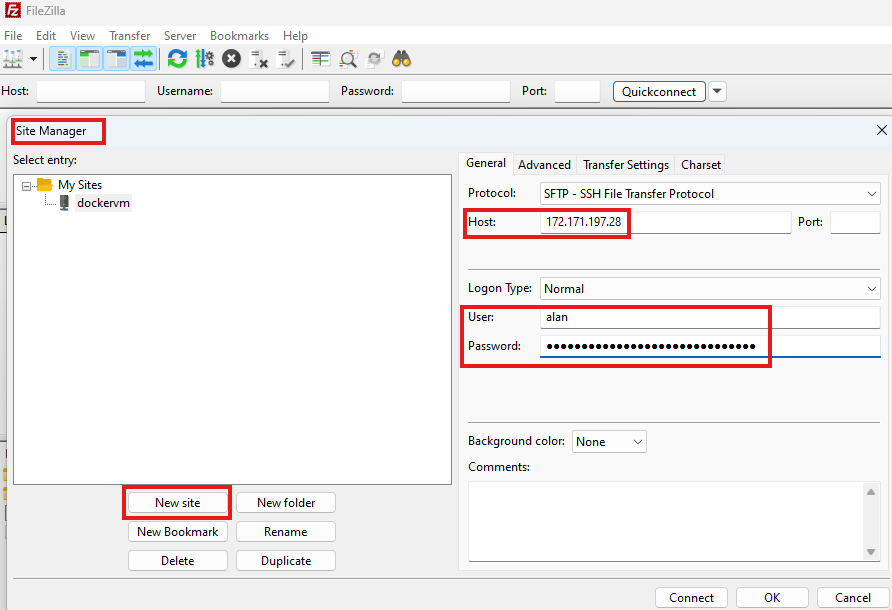Click the Cancel current operation icon
Screen dimensions: 892x610
pos(231,59)
